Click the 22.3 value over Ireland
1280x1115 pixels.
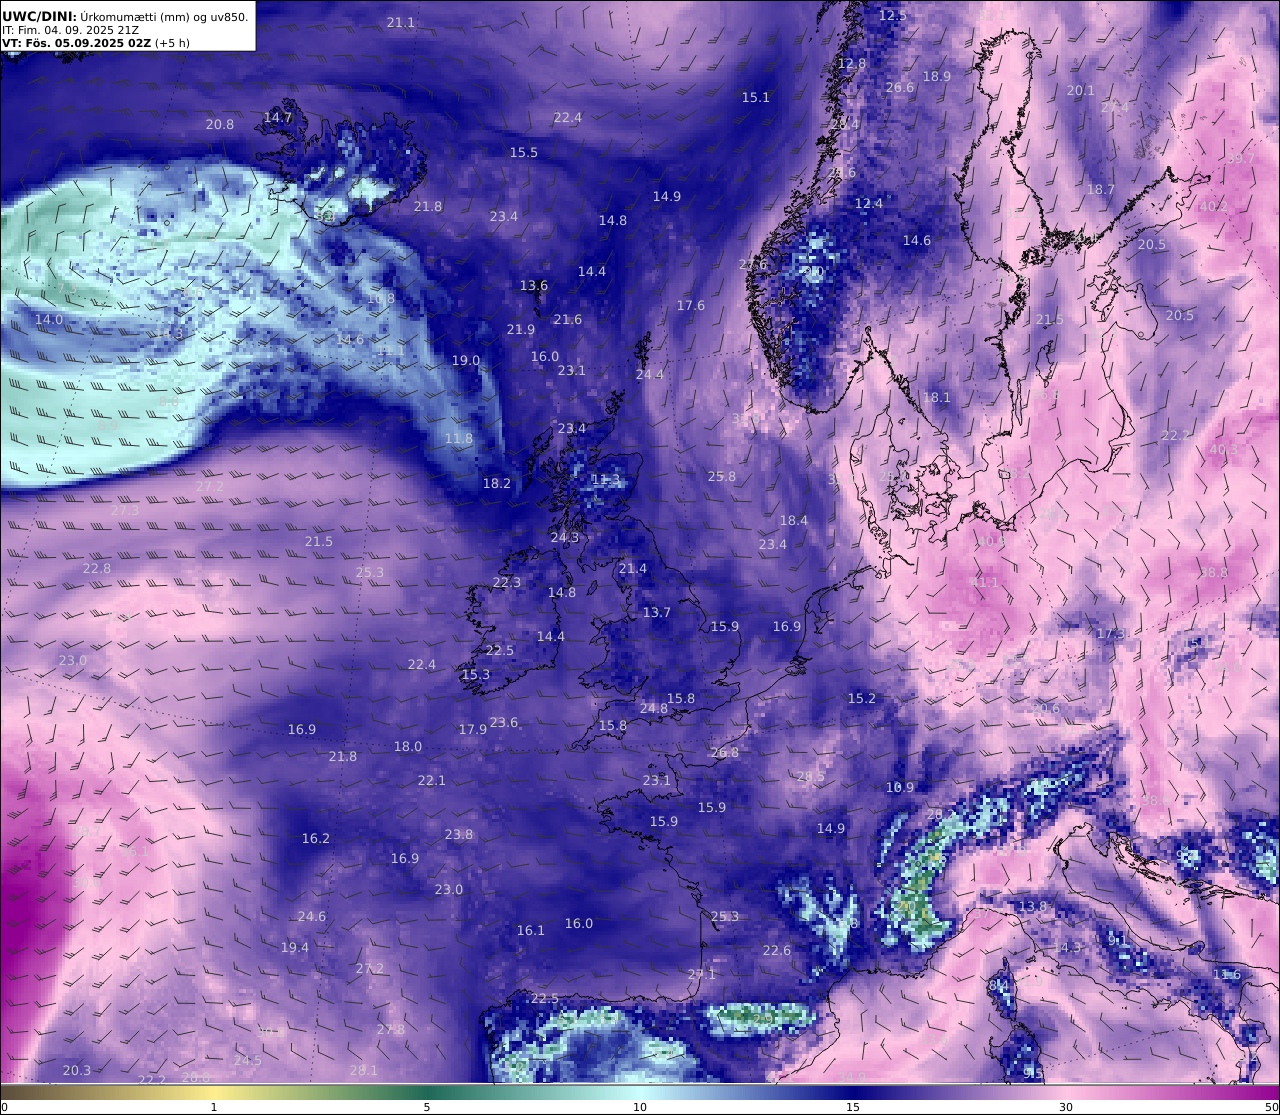pos(507,582)
